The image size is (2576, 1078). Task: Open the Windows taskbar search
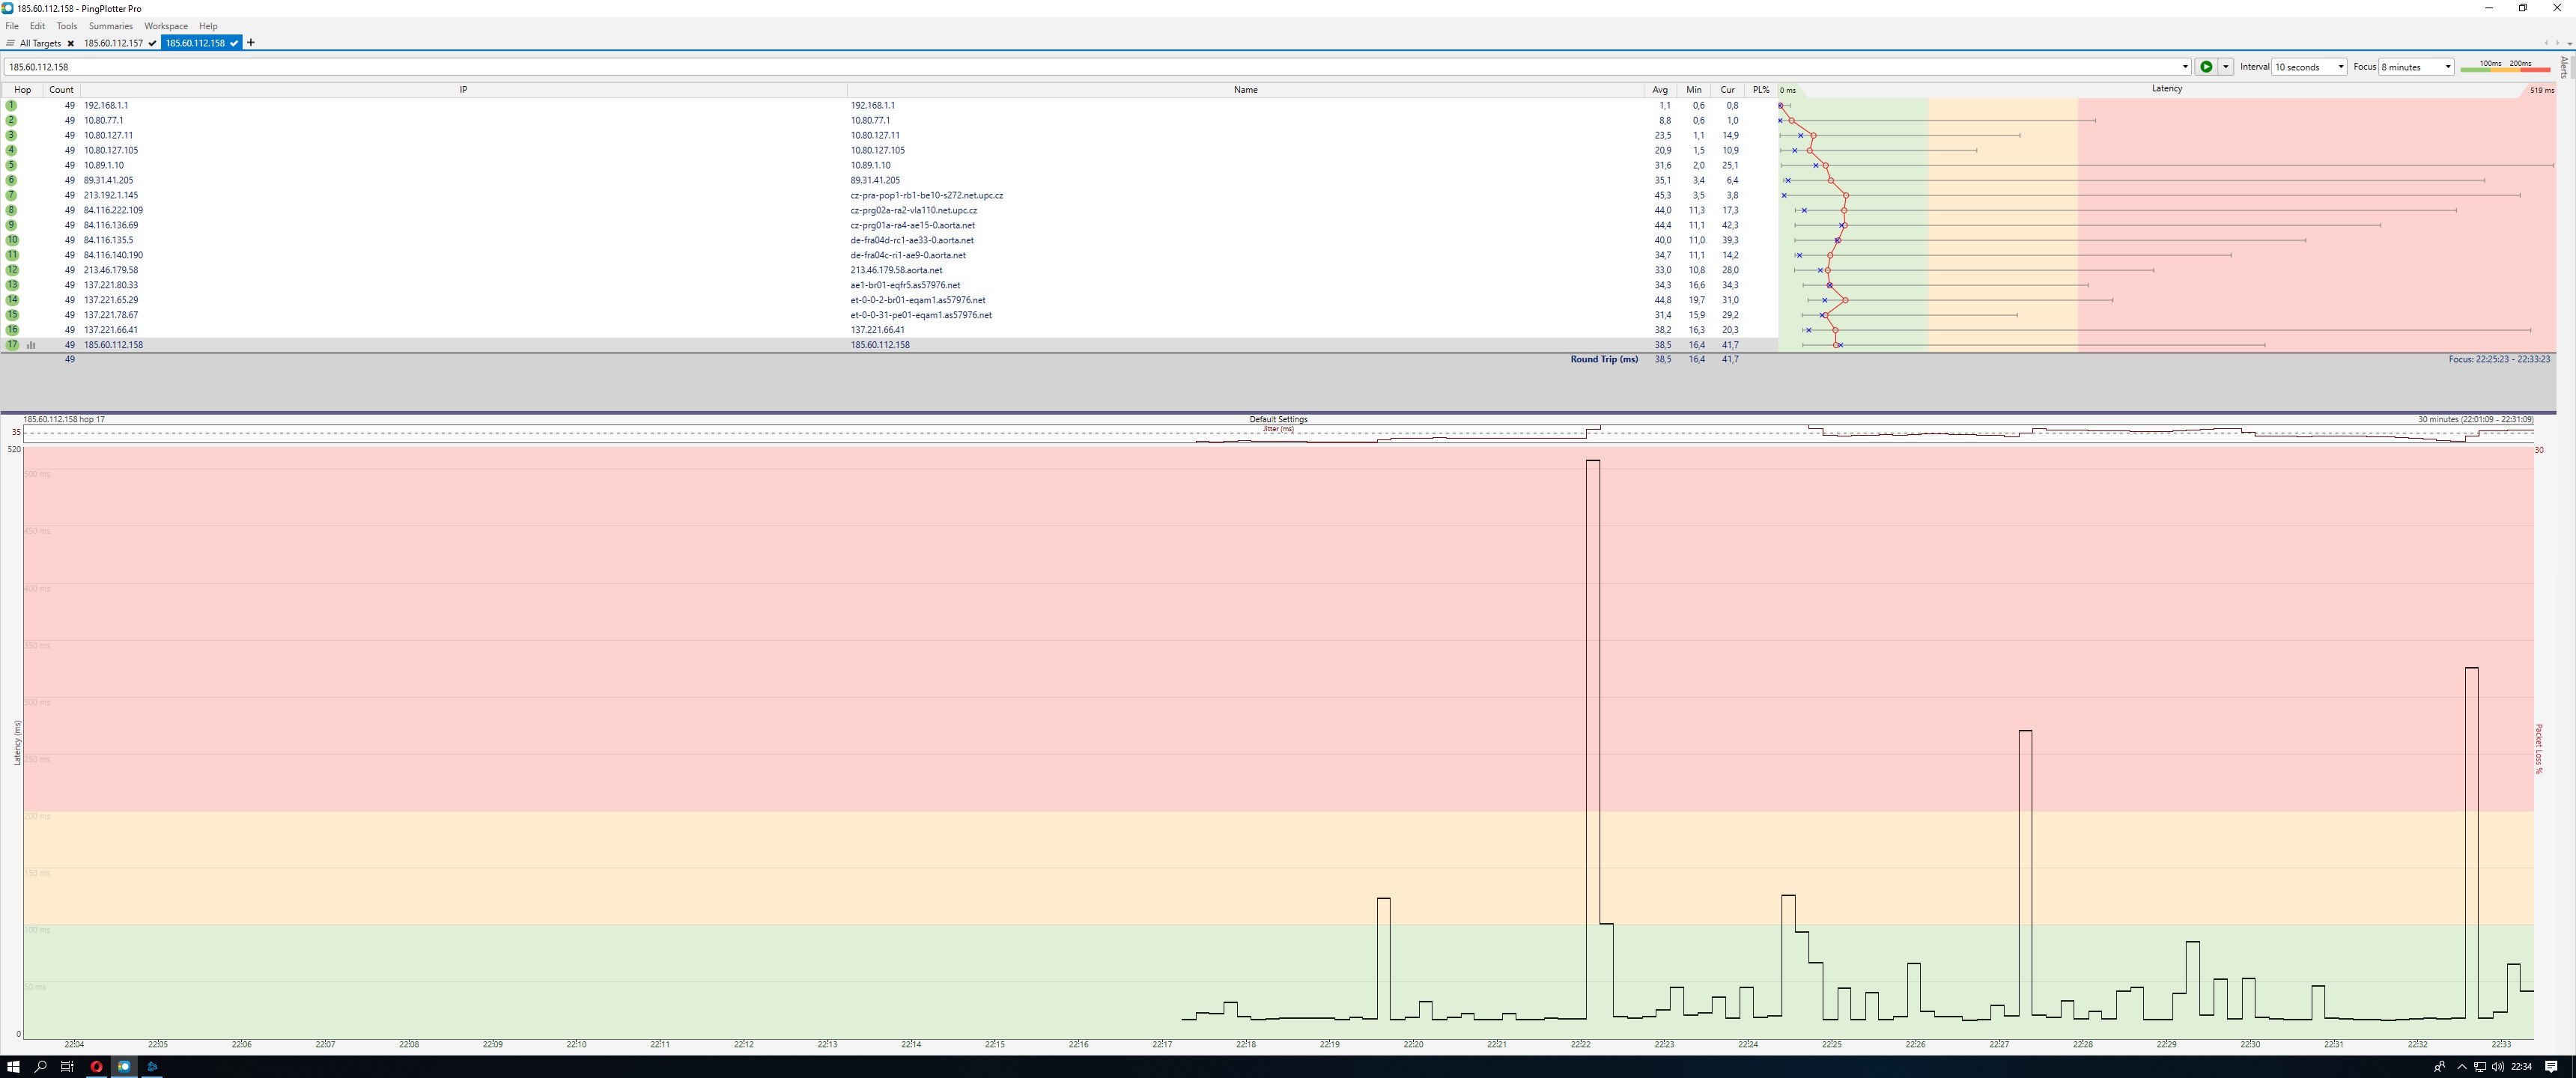pyautogui.click(x=41, y=1067)
